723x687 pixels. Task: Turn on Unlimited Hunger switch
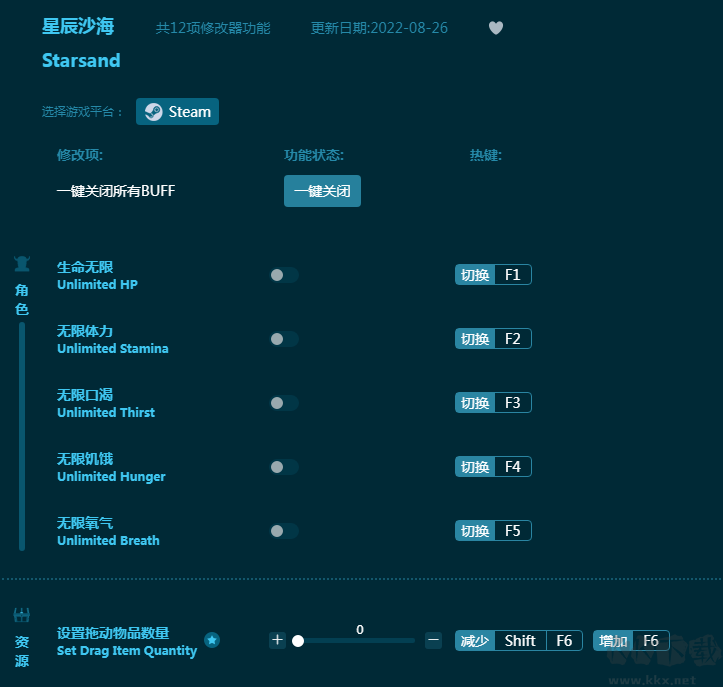click(x=284, y=467)
